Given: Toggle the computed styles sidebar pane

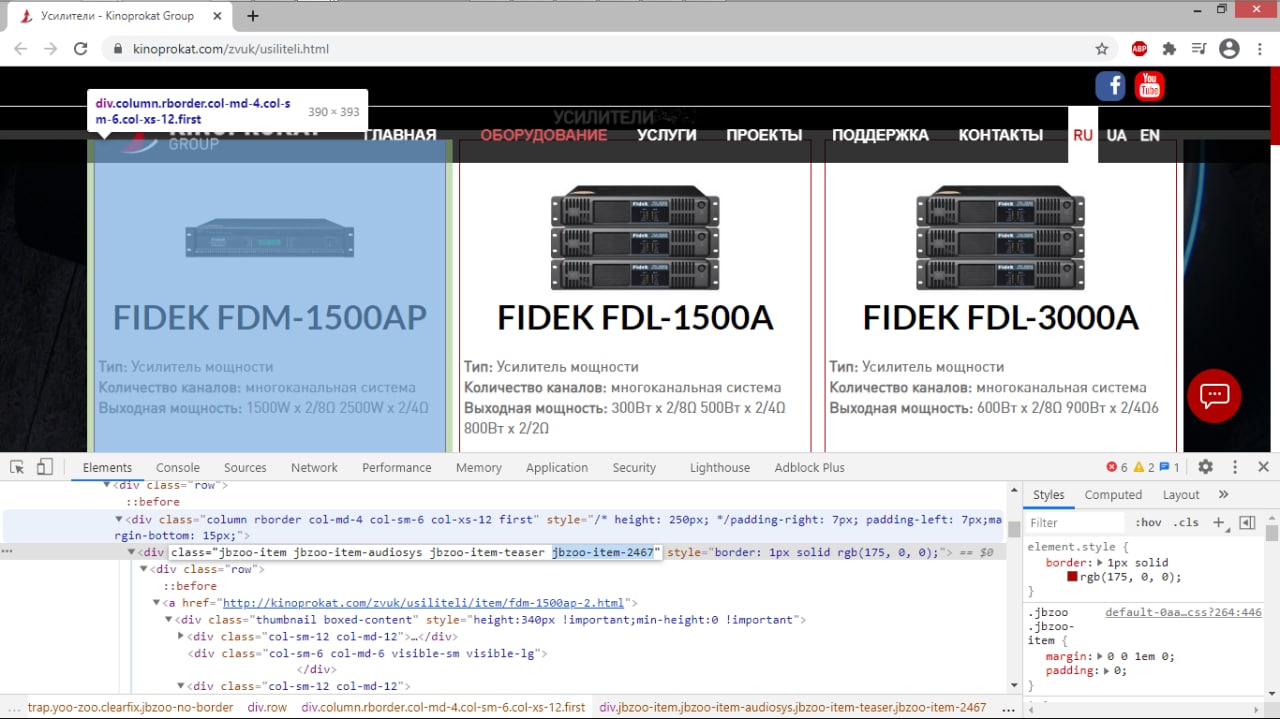Looking at the screenshot, I should [x=1247, y=522].
